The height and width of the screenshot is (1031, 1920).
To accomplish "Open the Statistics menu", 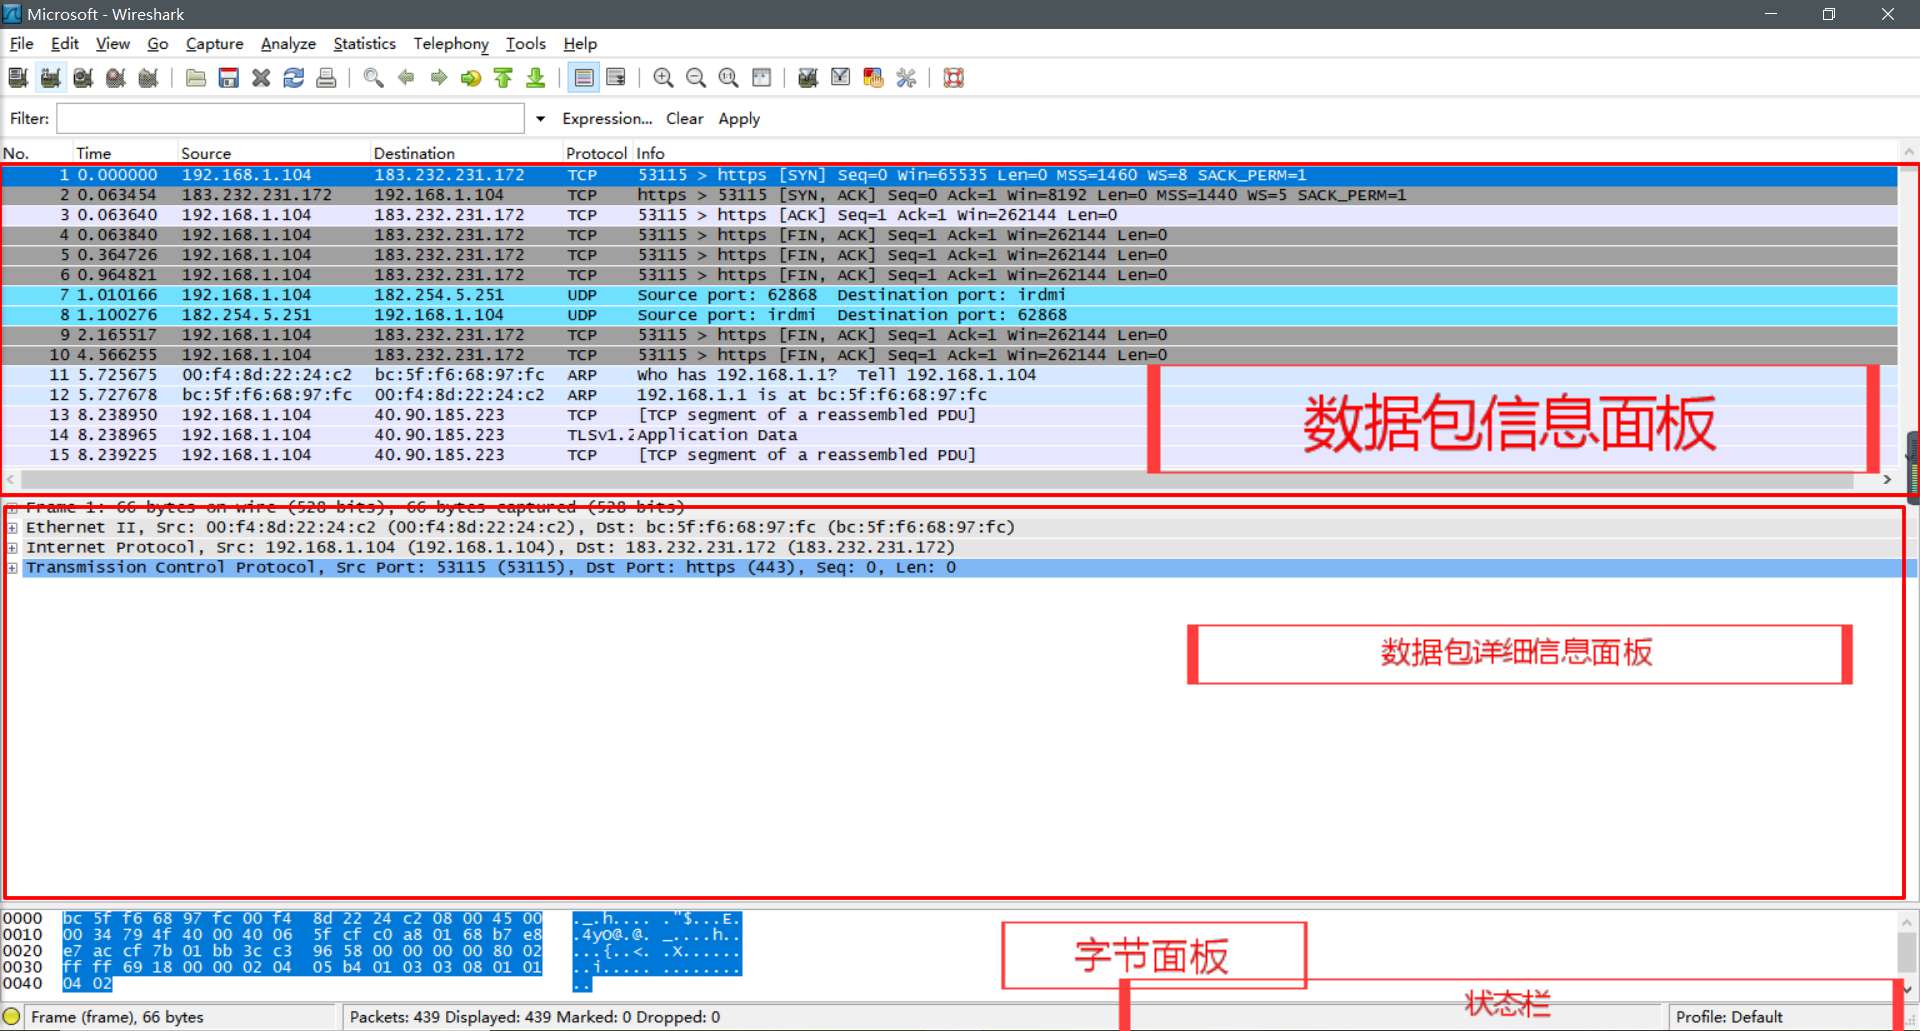I will (x=364, y=44).
